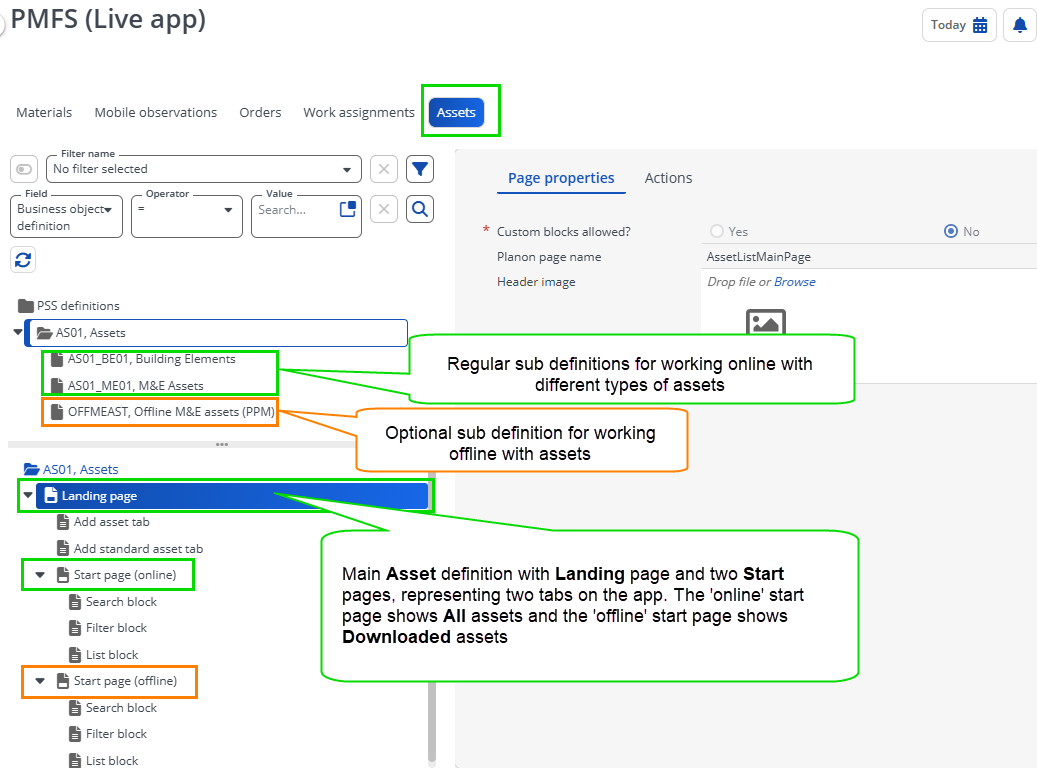The image size is (1037, 768).
Task: Select the Landing page item
Action: (232, 495)
